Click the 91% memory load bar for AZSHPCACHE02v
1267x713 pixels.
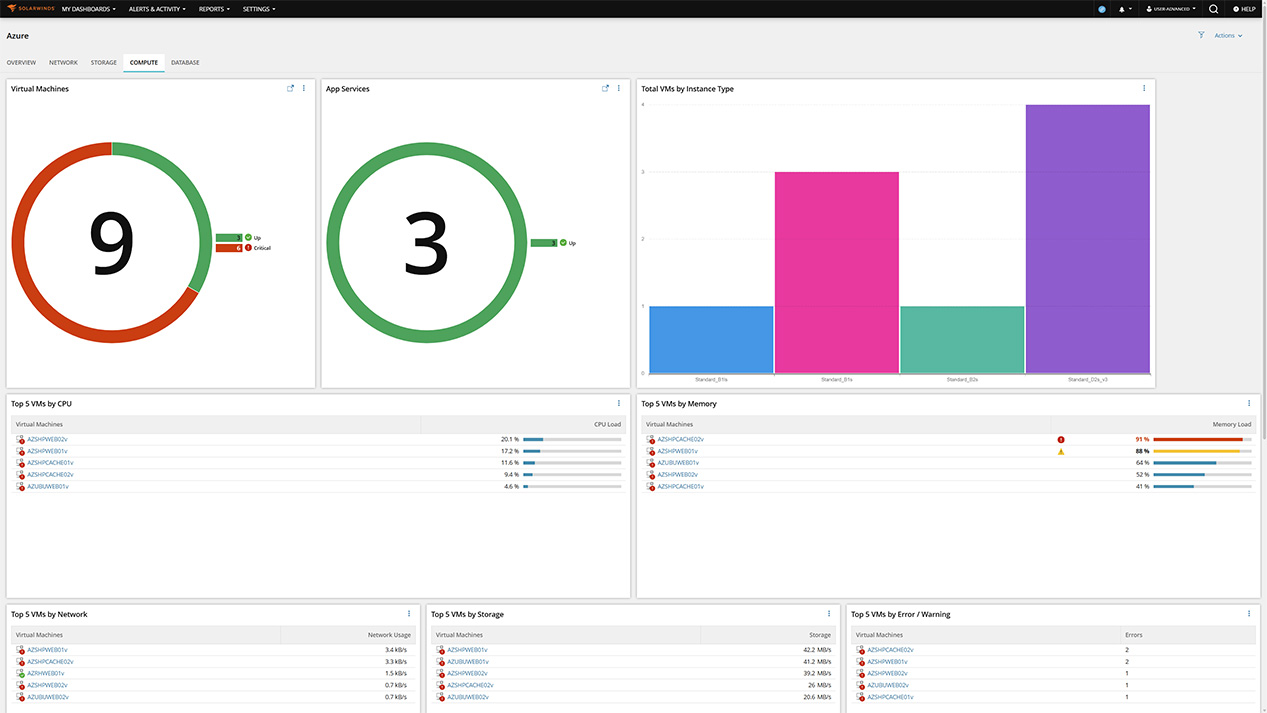coord(1195,439)
